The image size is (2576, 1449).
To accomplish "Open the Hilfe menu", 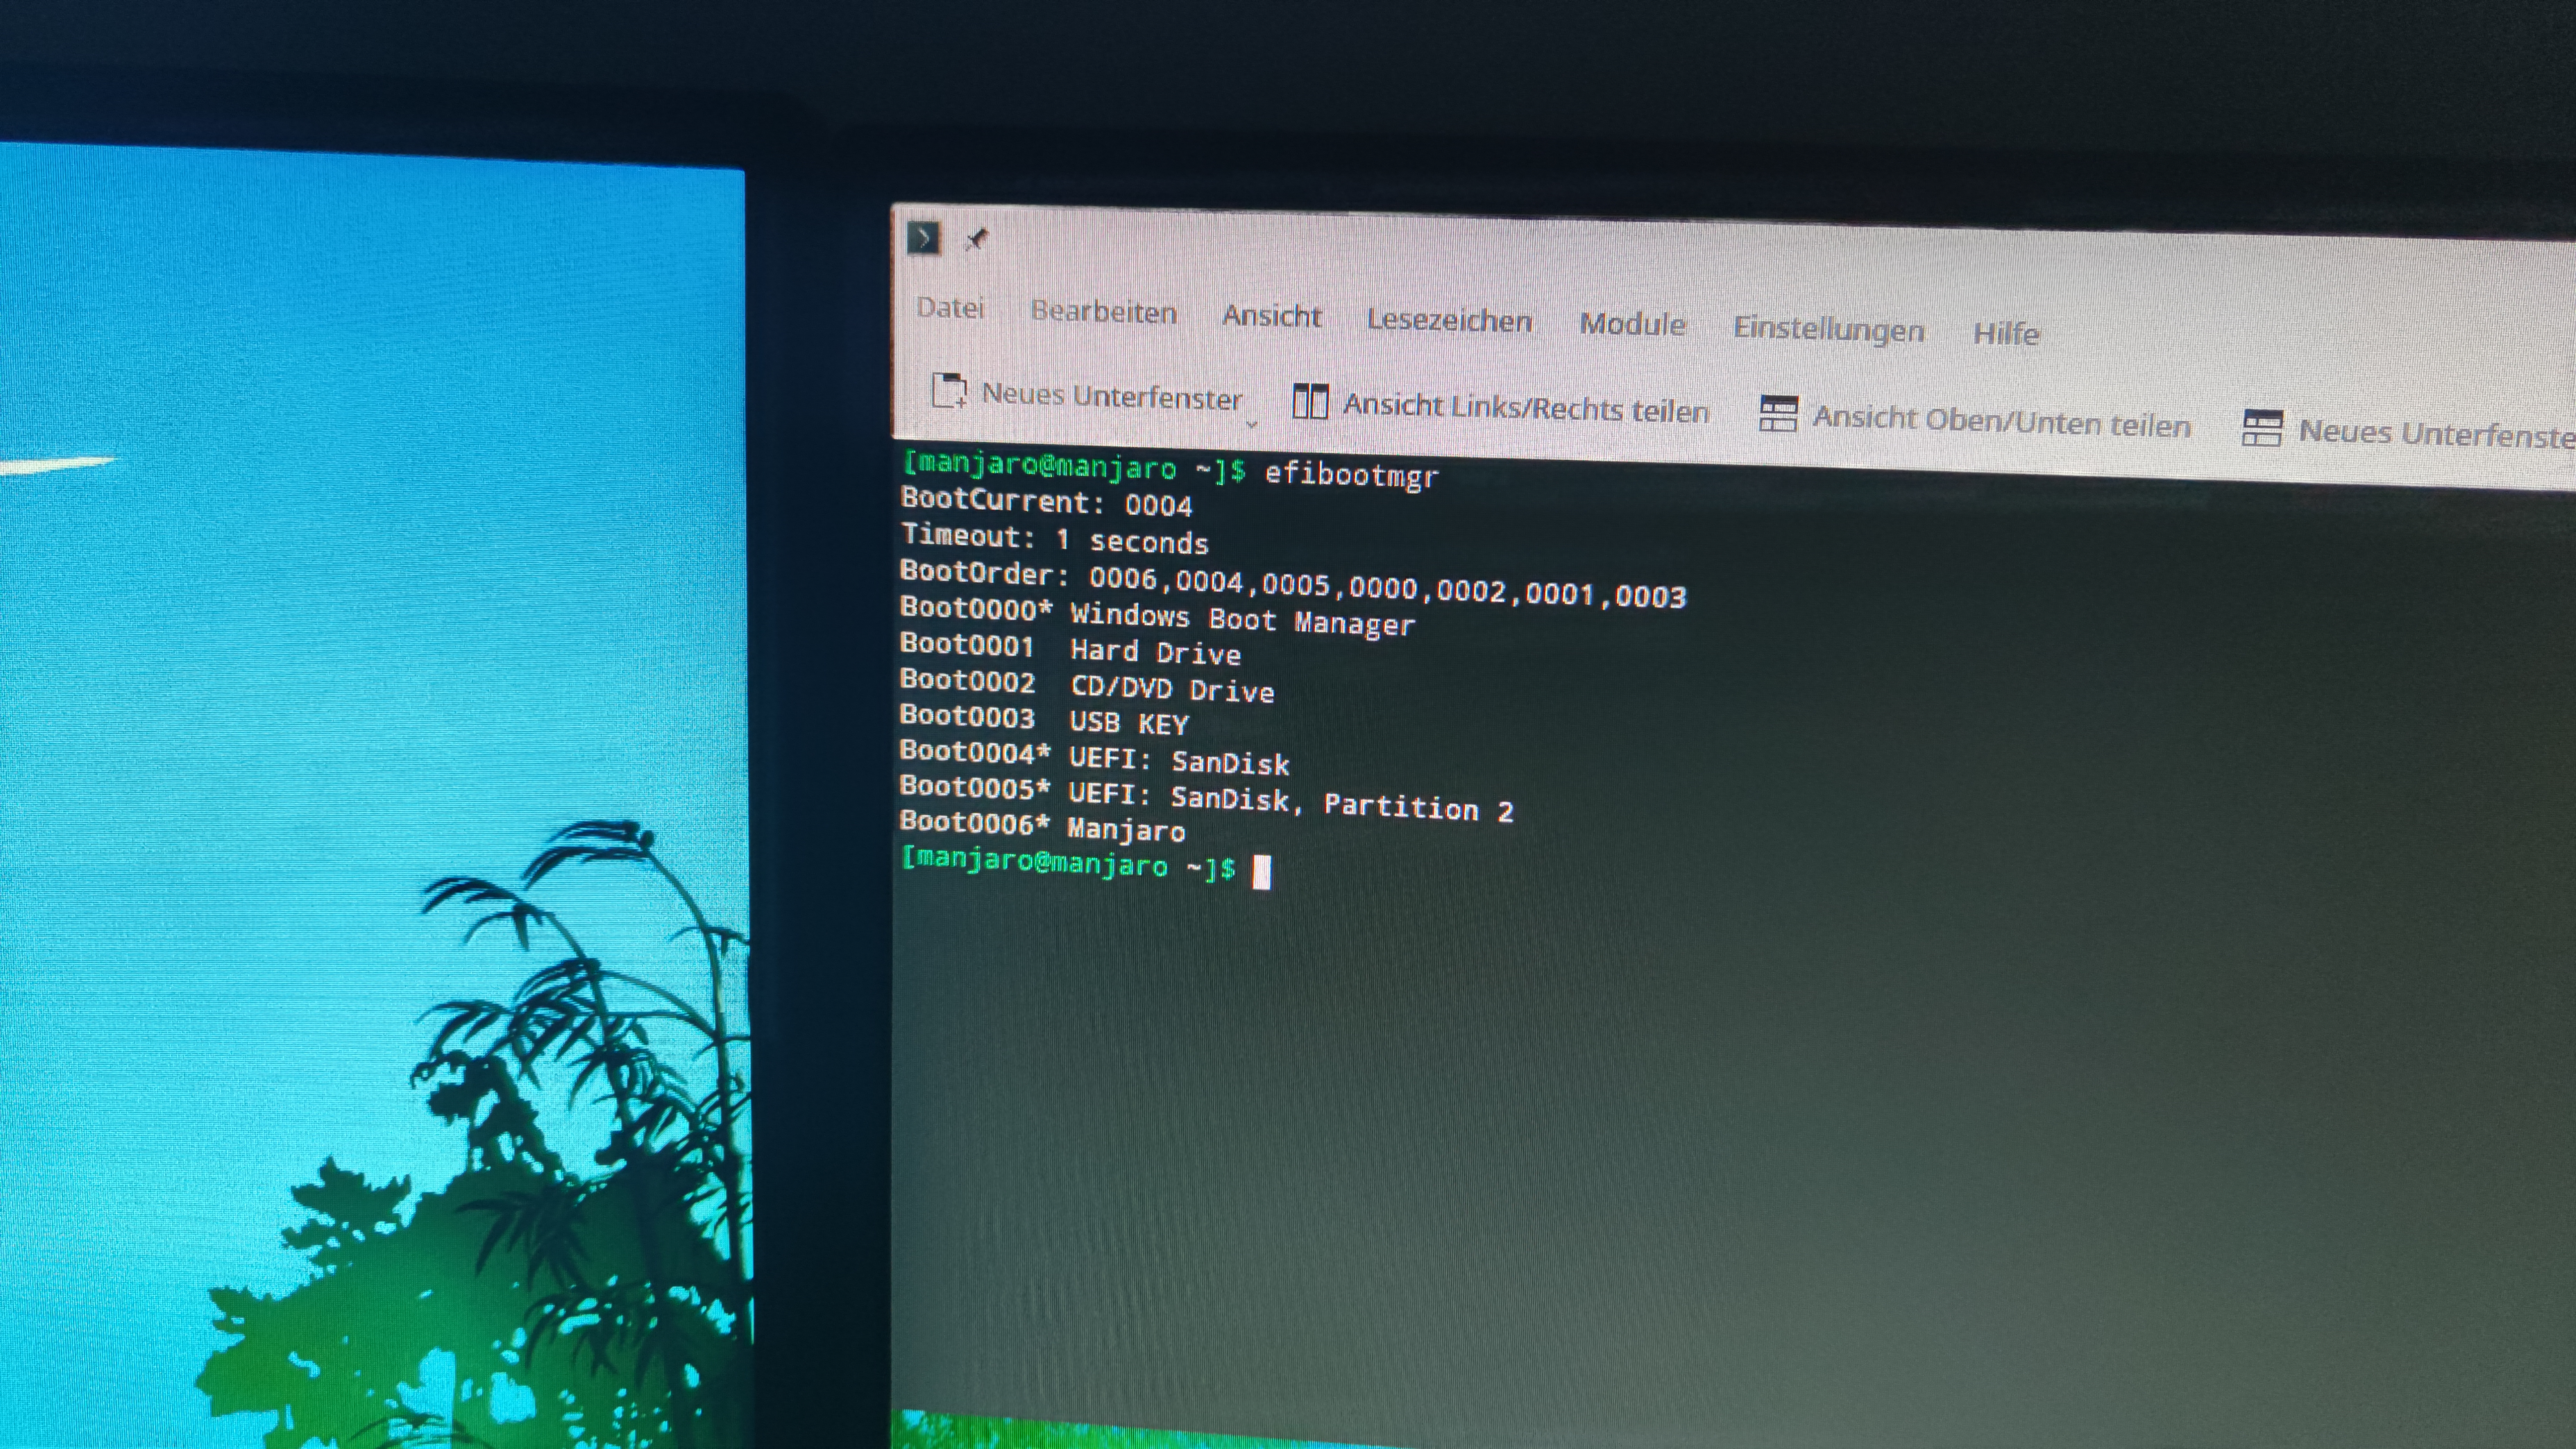I will (x=2005, y=333).
